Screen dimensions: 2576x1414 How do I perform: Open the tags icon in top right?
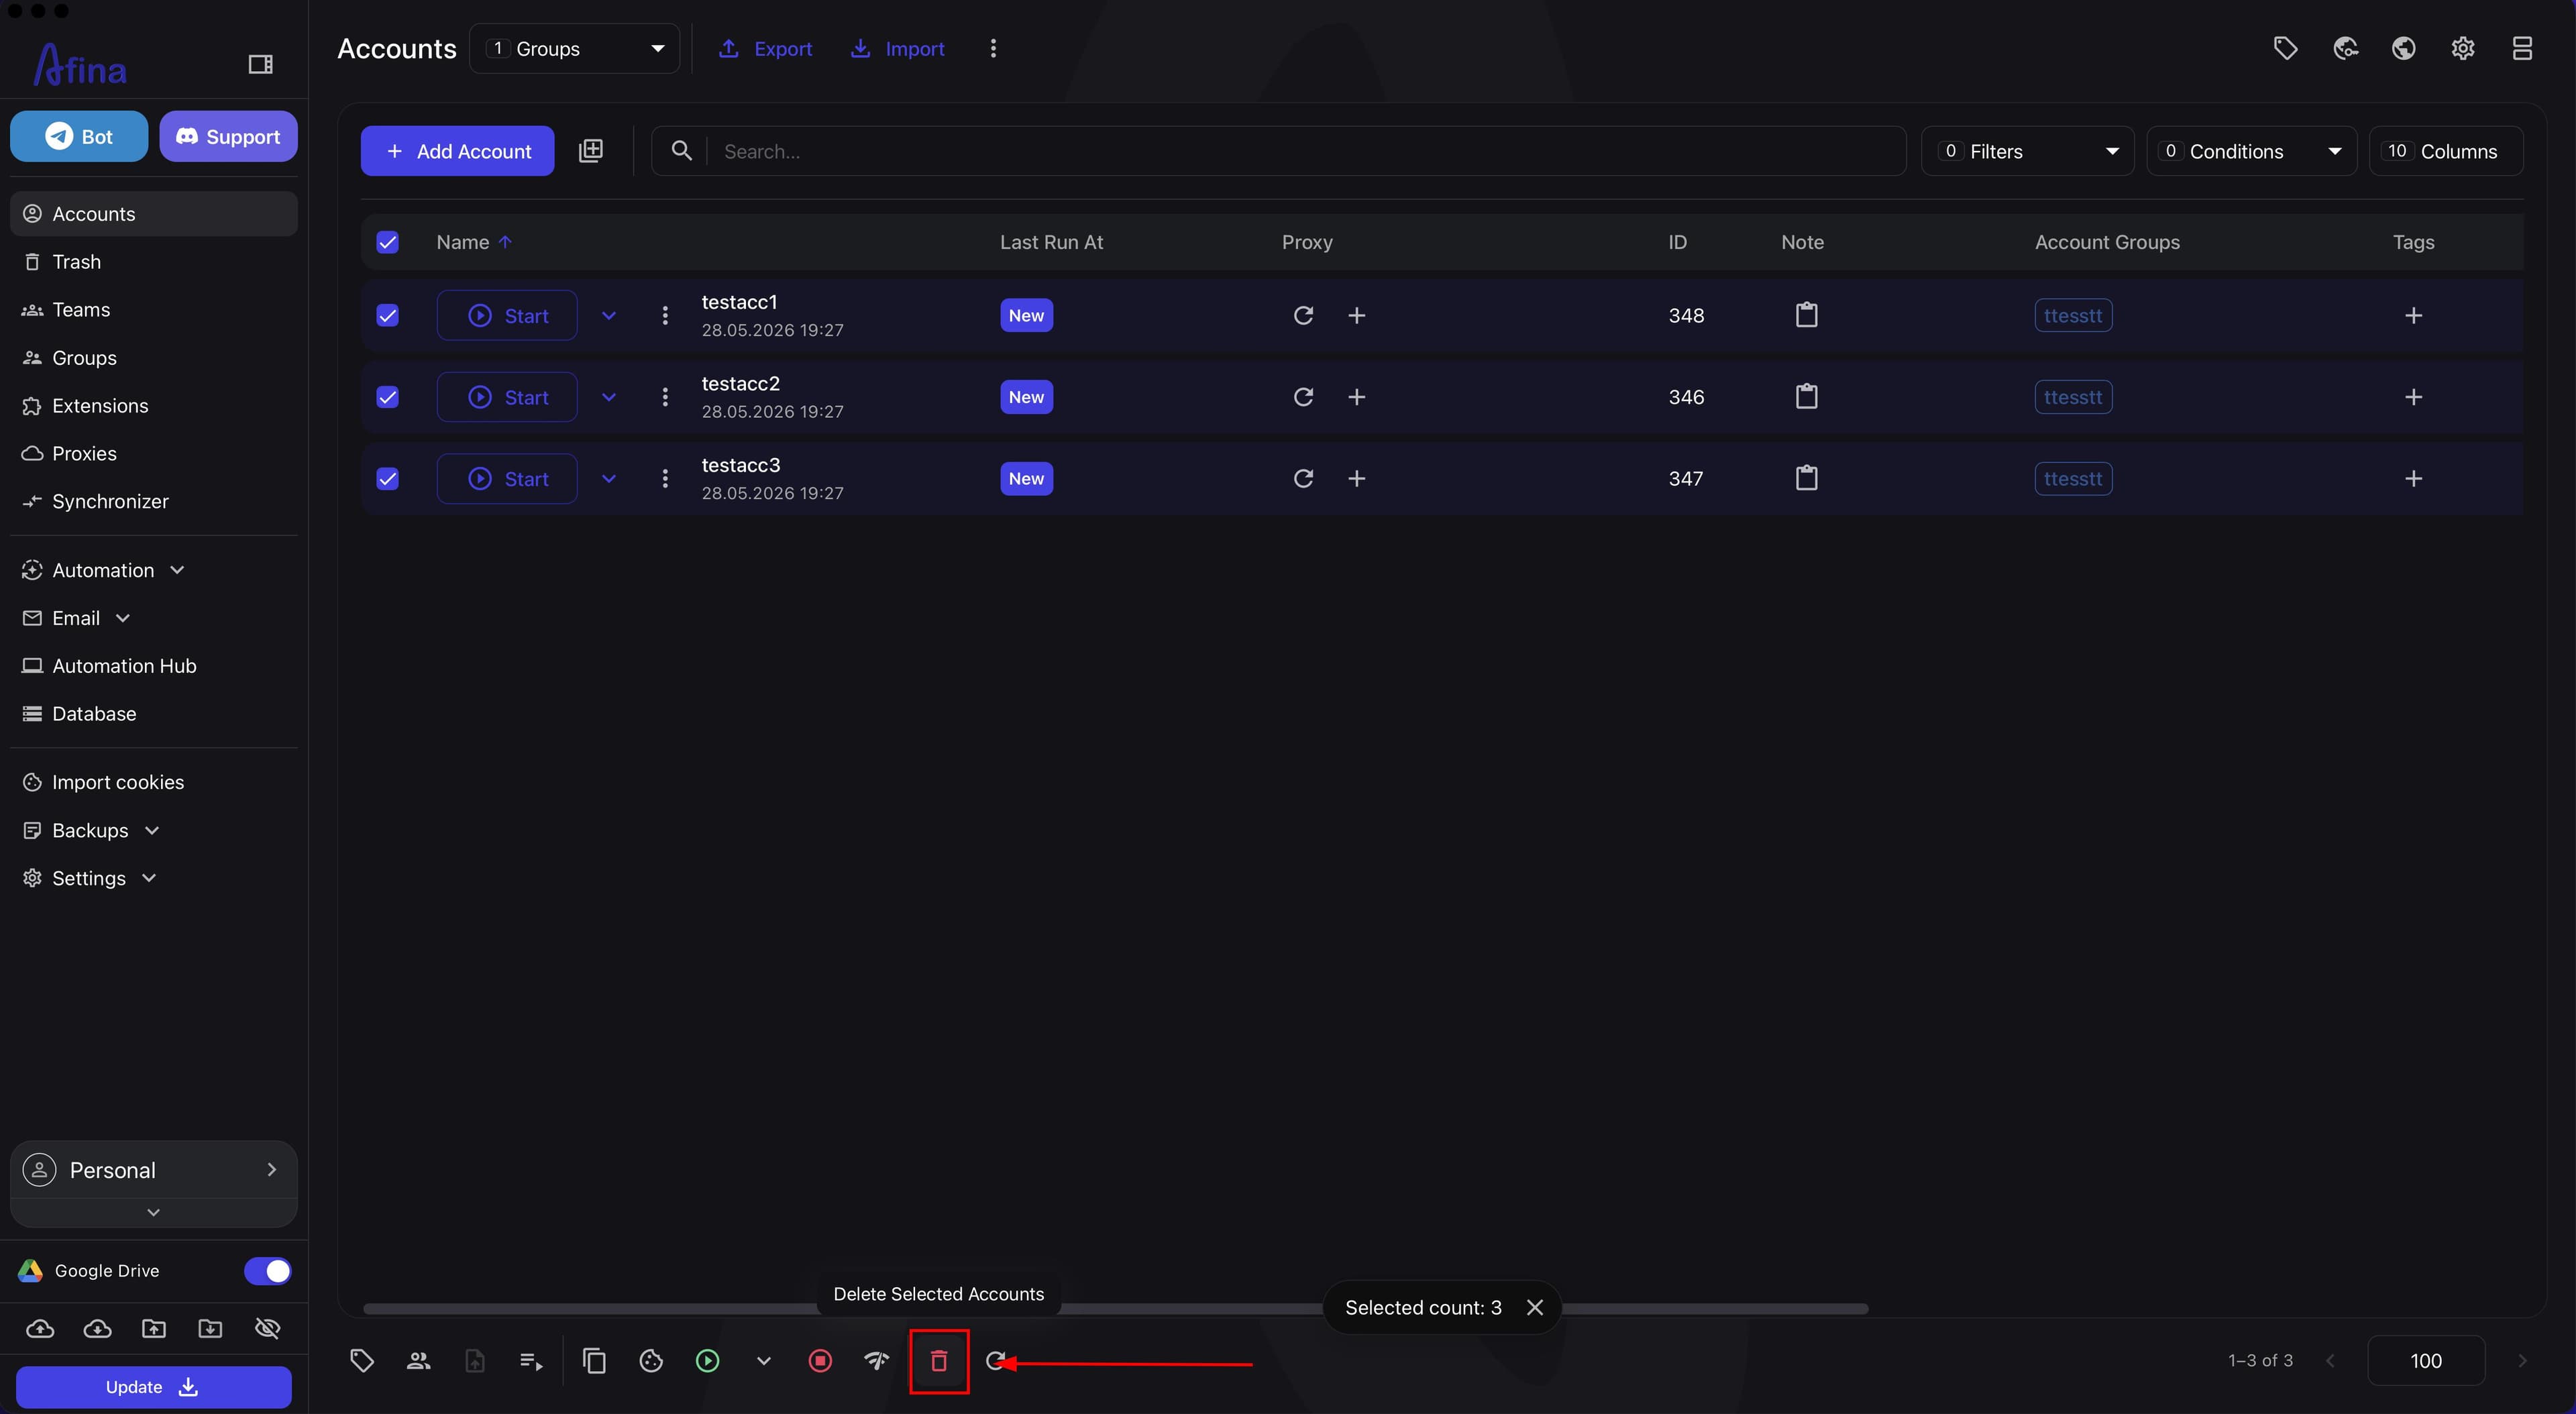2285,48
